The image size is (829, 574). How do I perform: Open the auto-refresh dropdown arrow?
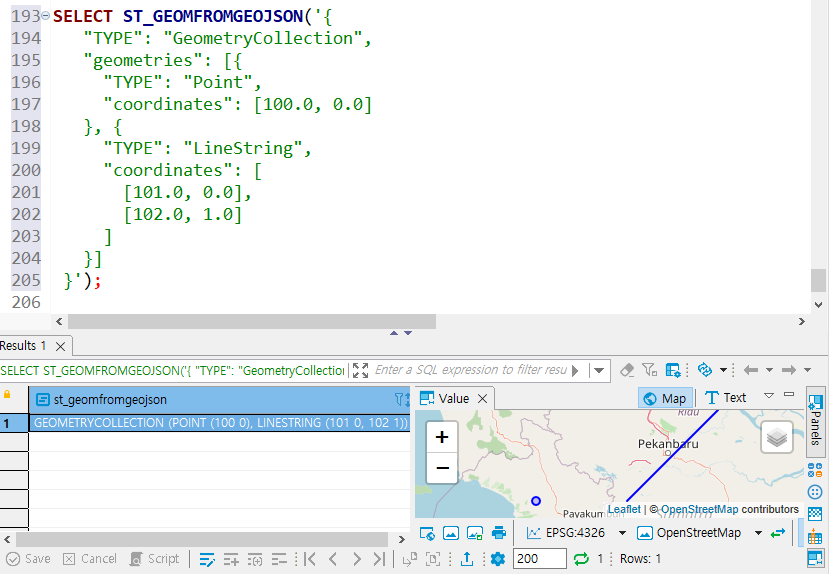[x=723, y=370]
